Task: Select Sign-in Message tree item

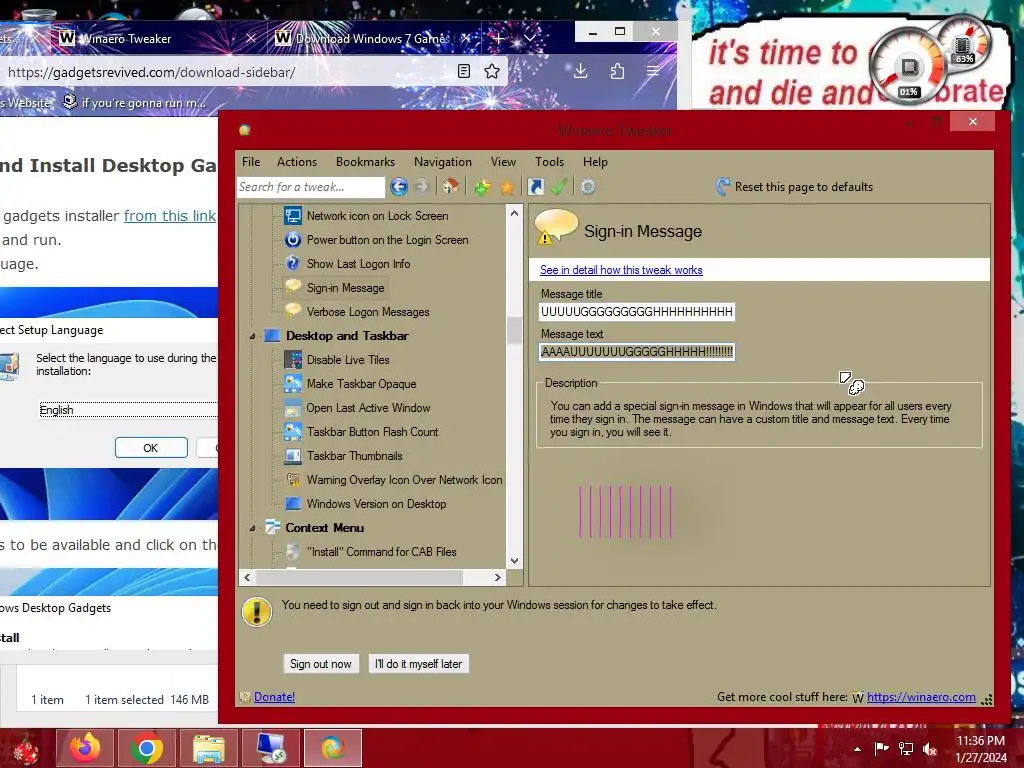Action: coord(345,288)
